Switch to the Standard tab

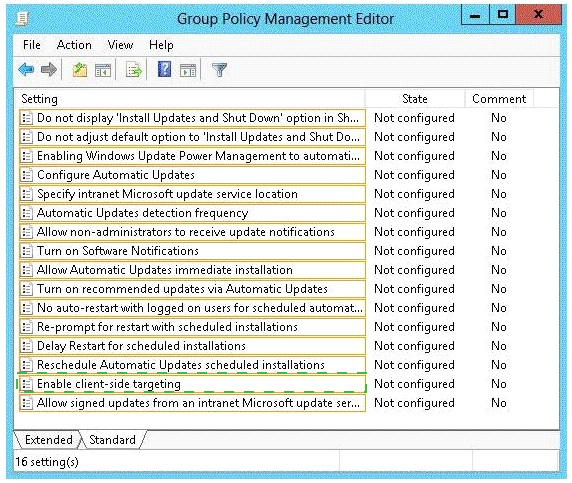112,440
